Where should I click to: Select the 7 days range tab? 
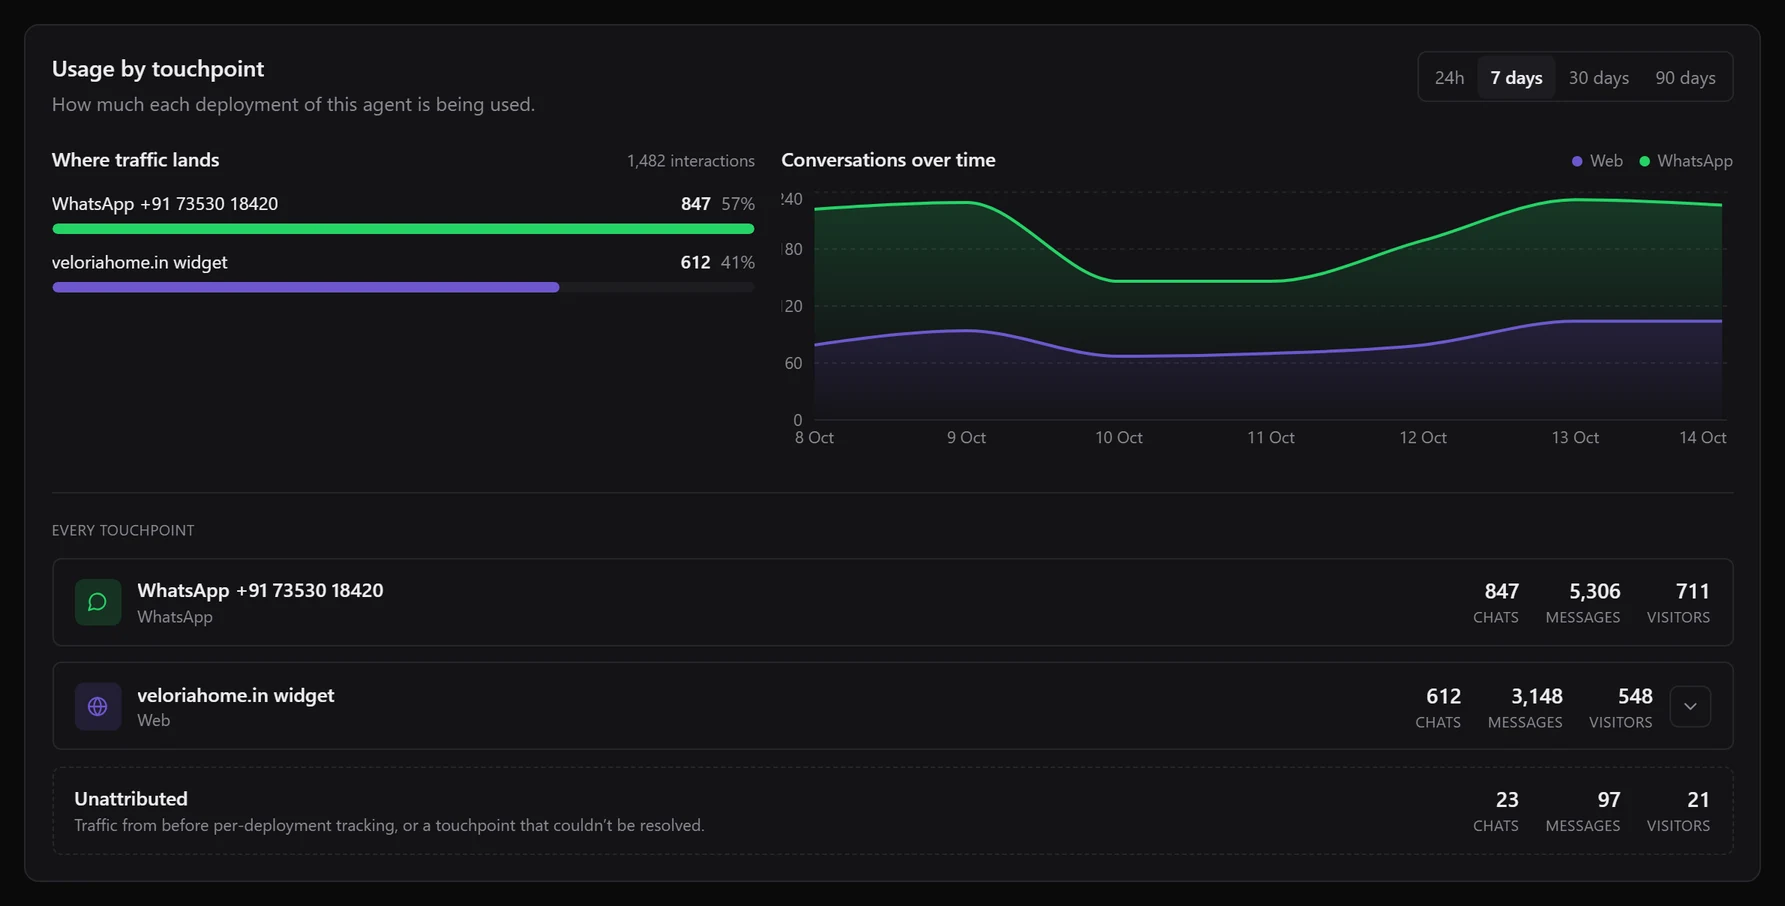pos(1516,77)
